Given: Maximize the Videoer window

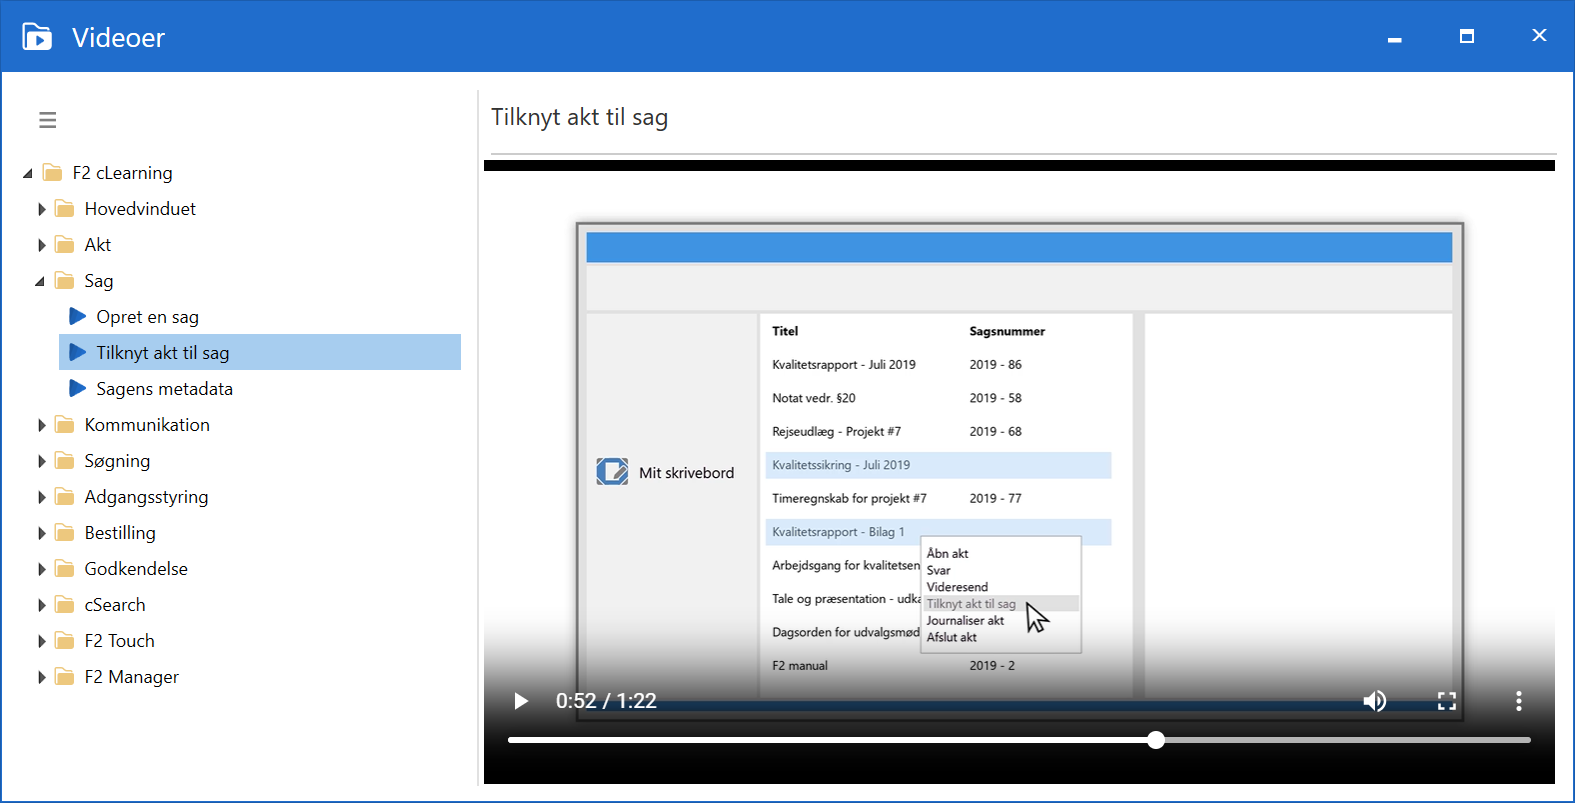Looking at the screenshot, I should (1467, 37).
